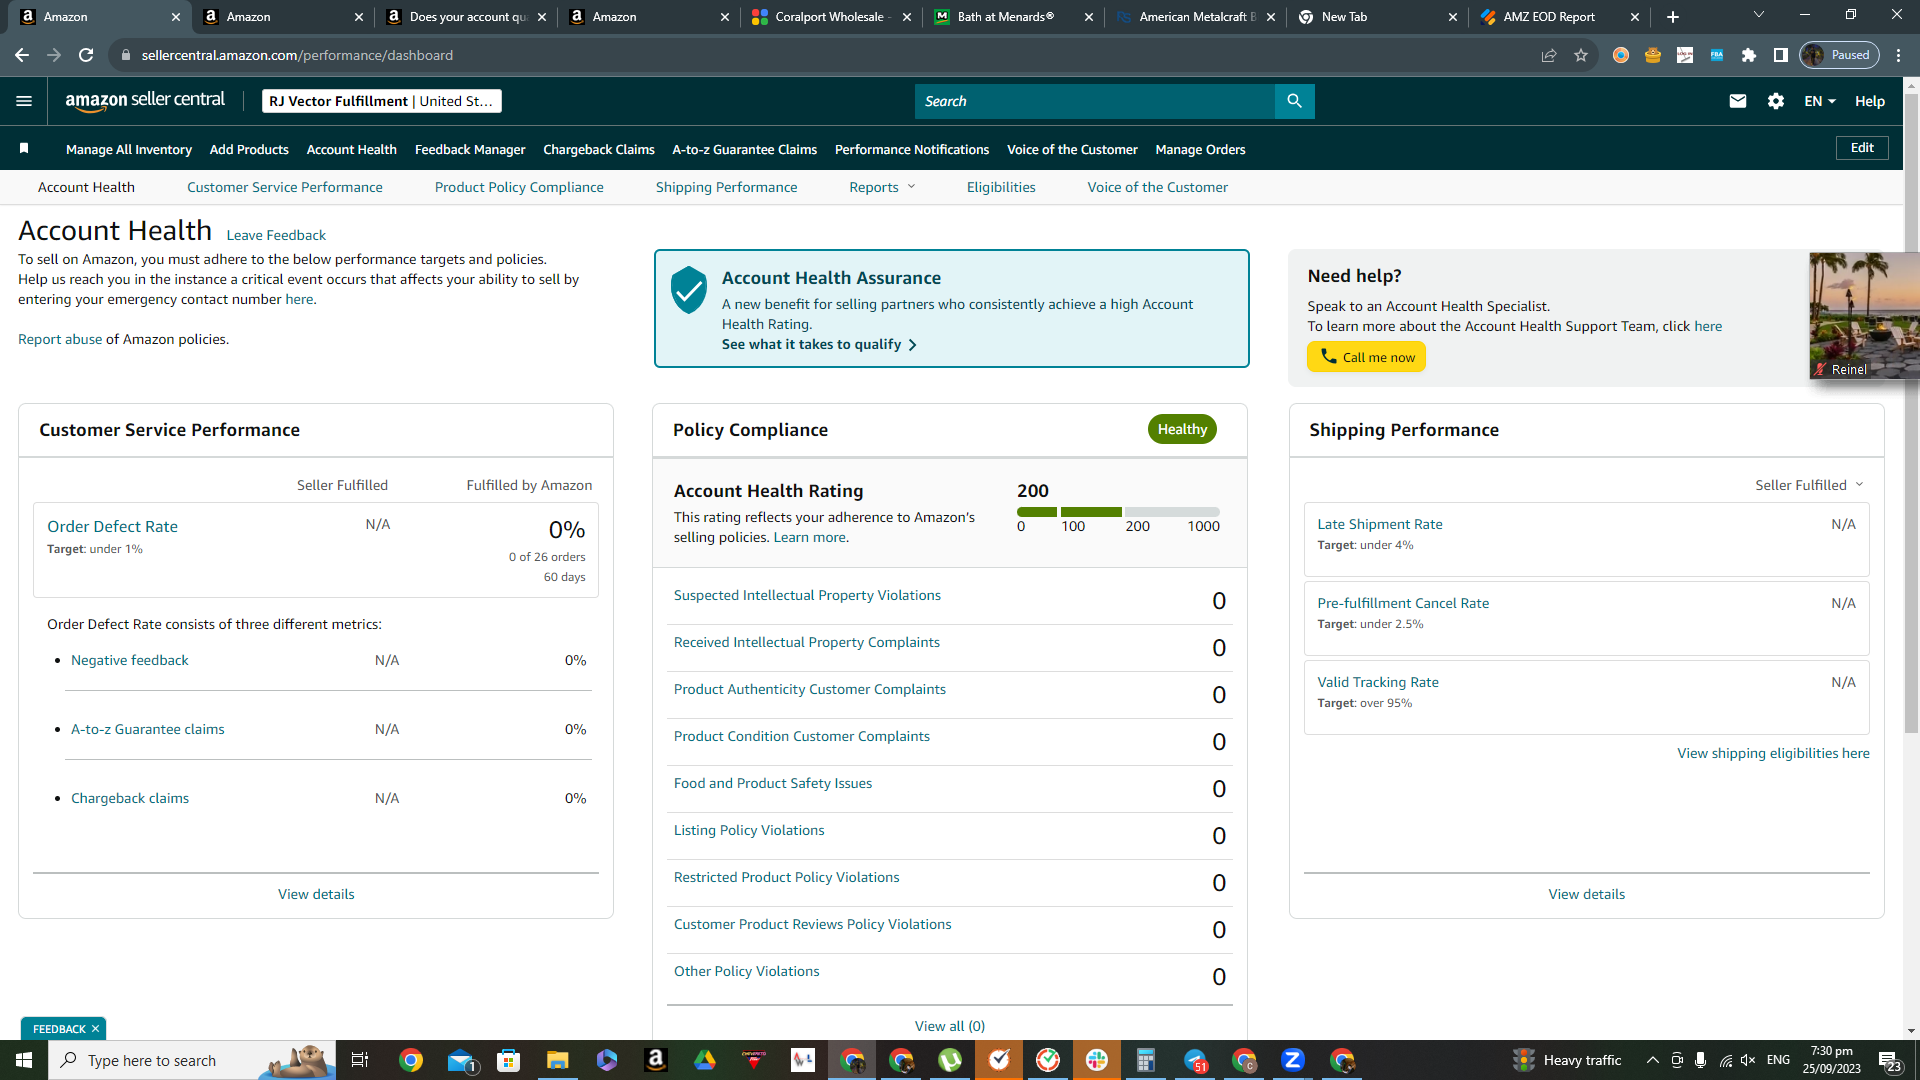Expand the Reports dropdown menu
The image size is (1920, 1080).
tap(882, 187)
